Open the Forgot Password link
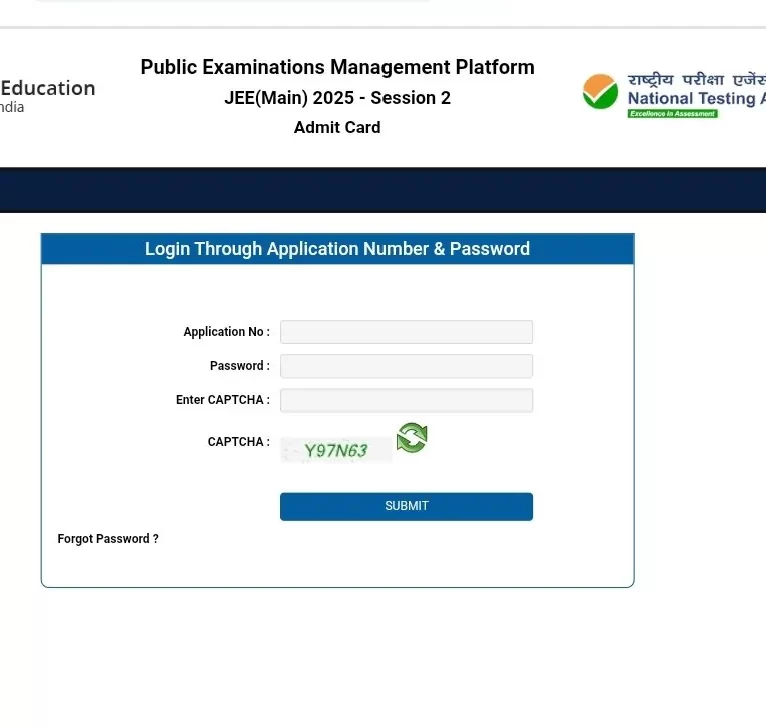The width and height of the screenshot is (766, 727). coord(108,539)
